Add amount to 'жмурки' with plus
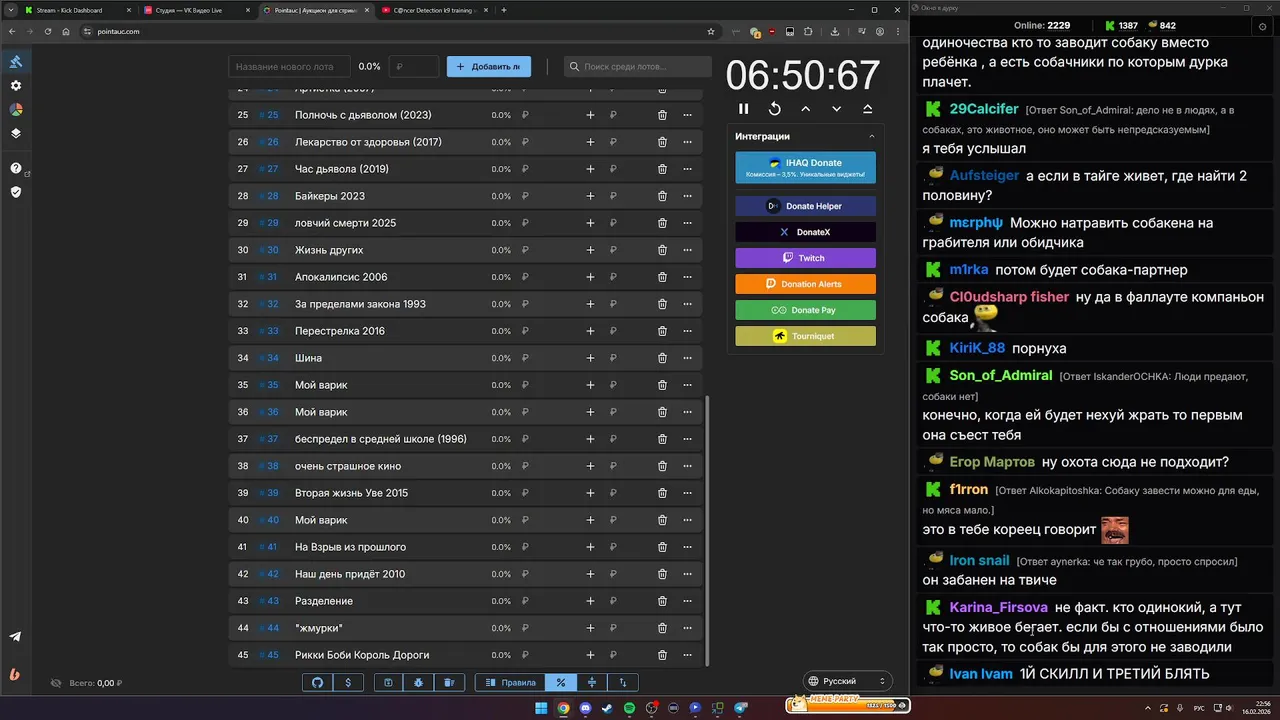Screen dimensions: 1280x720 point(590,628)
